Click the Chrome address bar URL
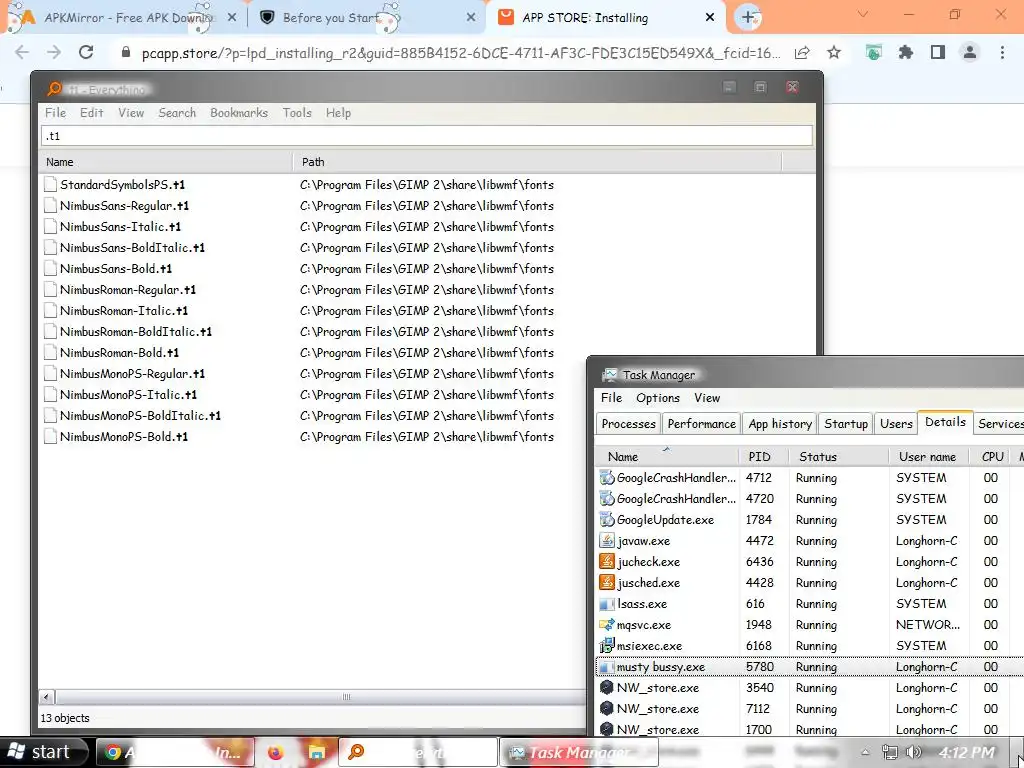Viewport: 1024px width, 768px height. click(460, 53)
